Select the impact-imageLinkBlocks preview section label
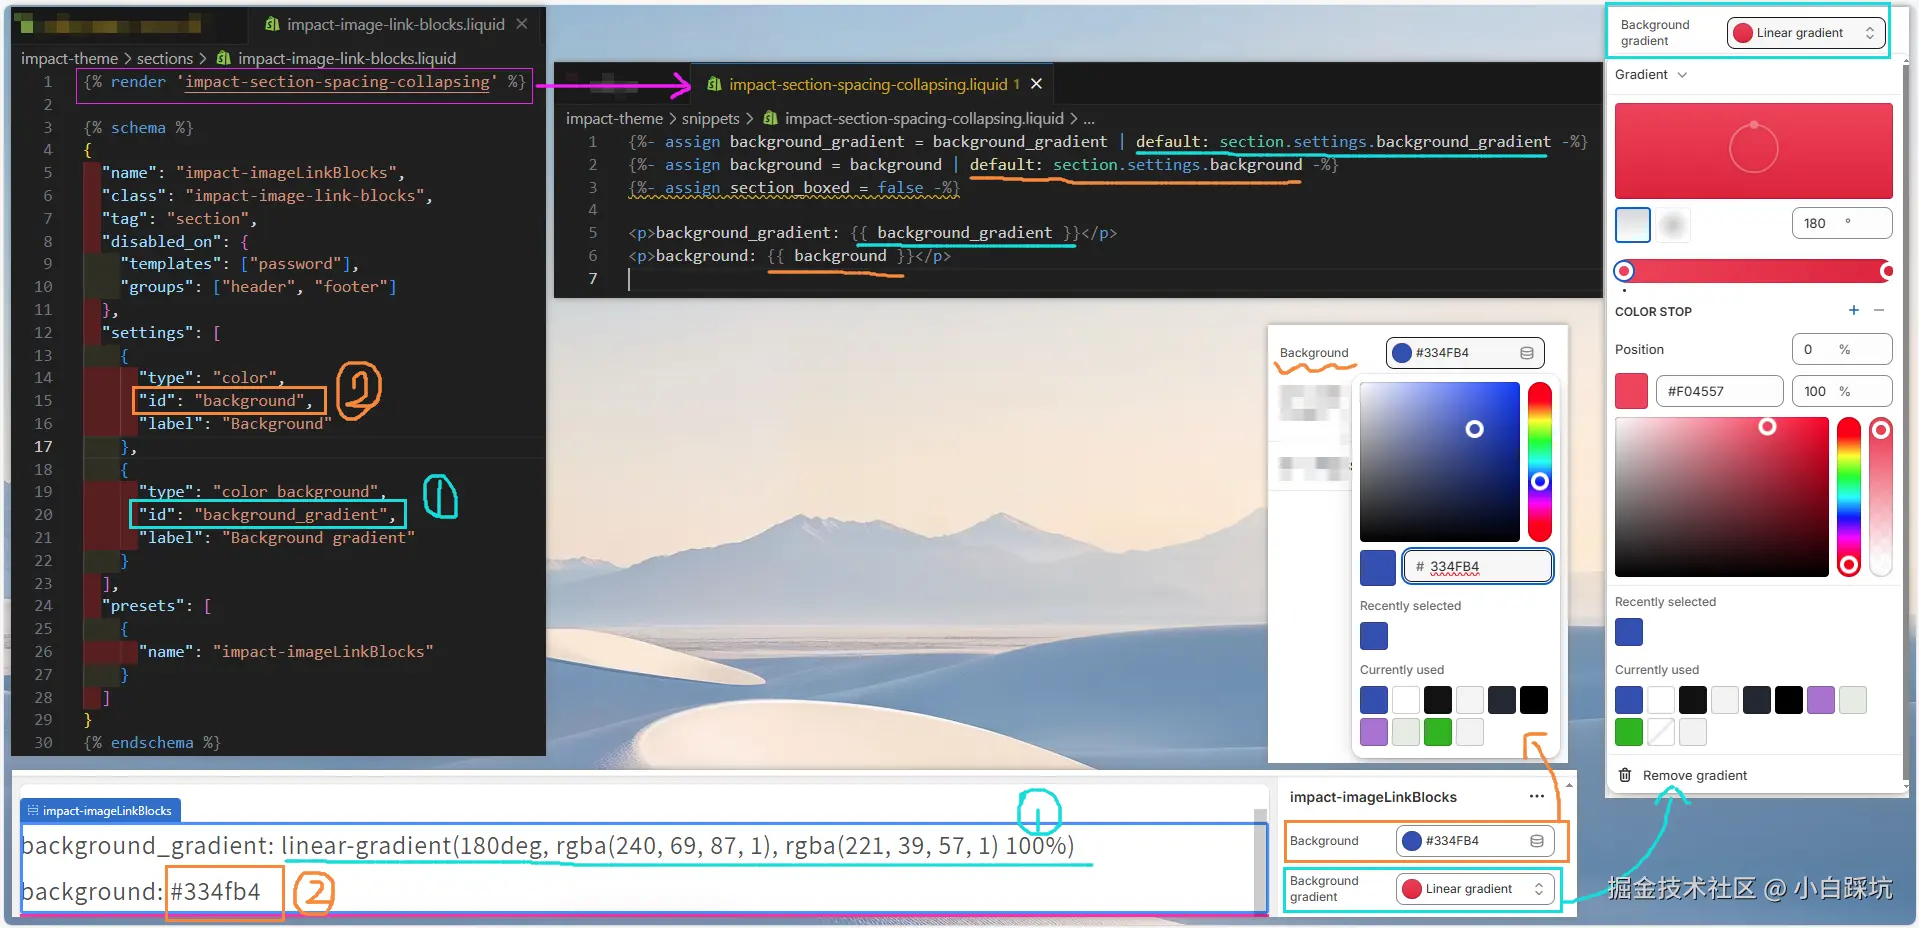The height and width of the screenshot is (928, 1919). point(100,811)
